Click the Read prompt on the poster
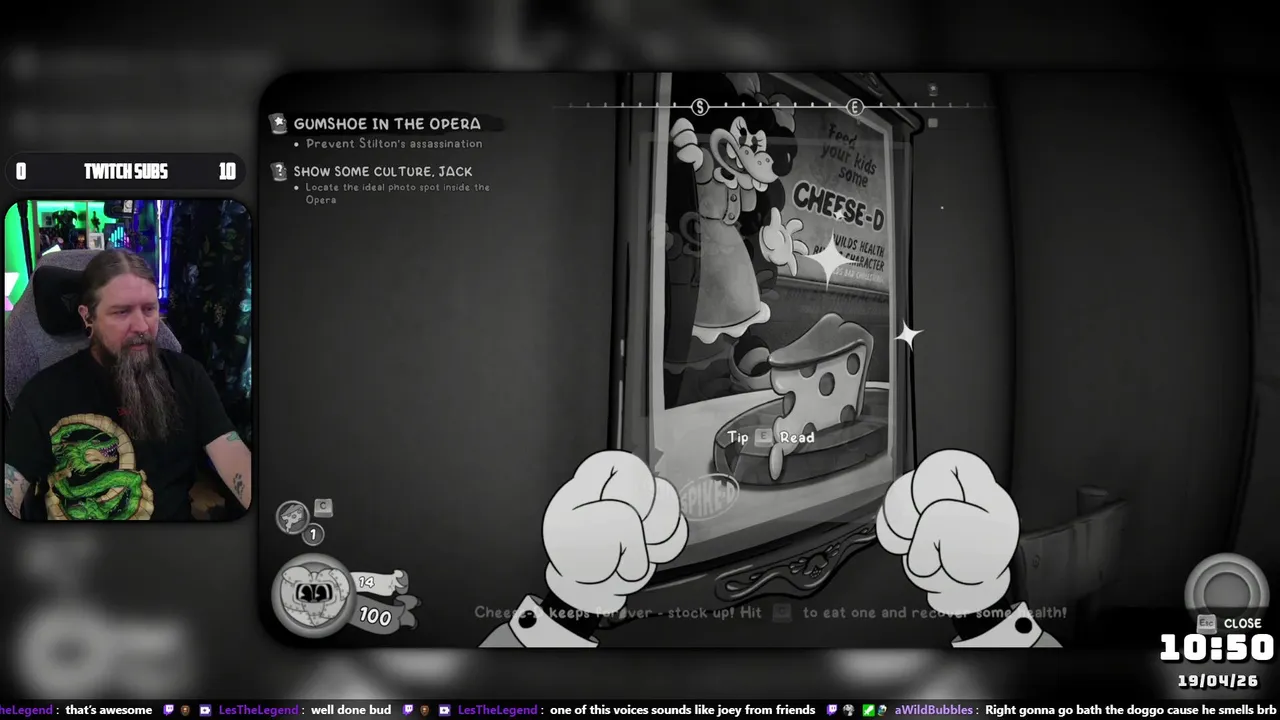This screenshot has height=720, width=1280. pos(797,437)
